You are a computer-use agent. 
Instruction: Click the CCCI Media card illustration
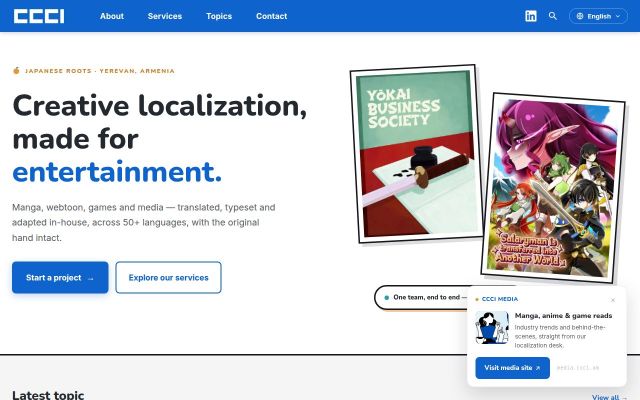click(492, 327)
